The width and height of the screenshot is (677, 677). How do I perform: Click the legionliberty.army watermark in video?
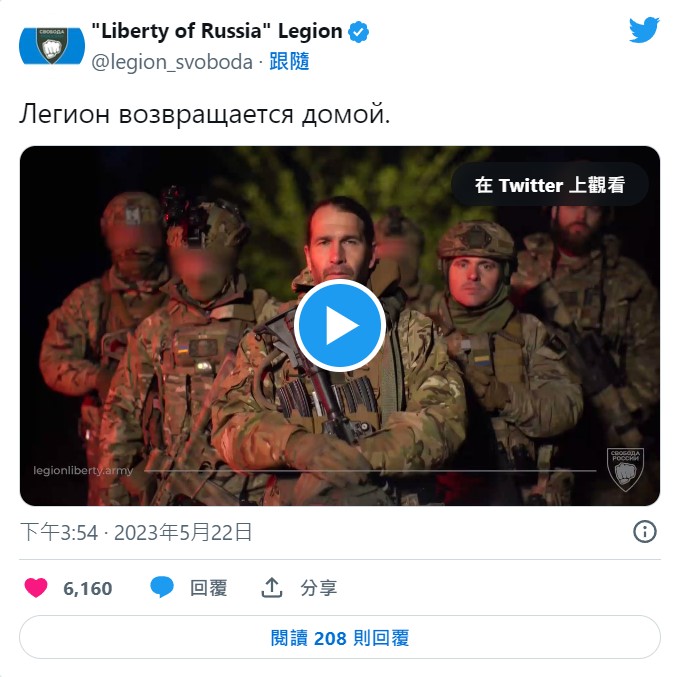83,470
